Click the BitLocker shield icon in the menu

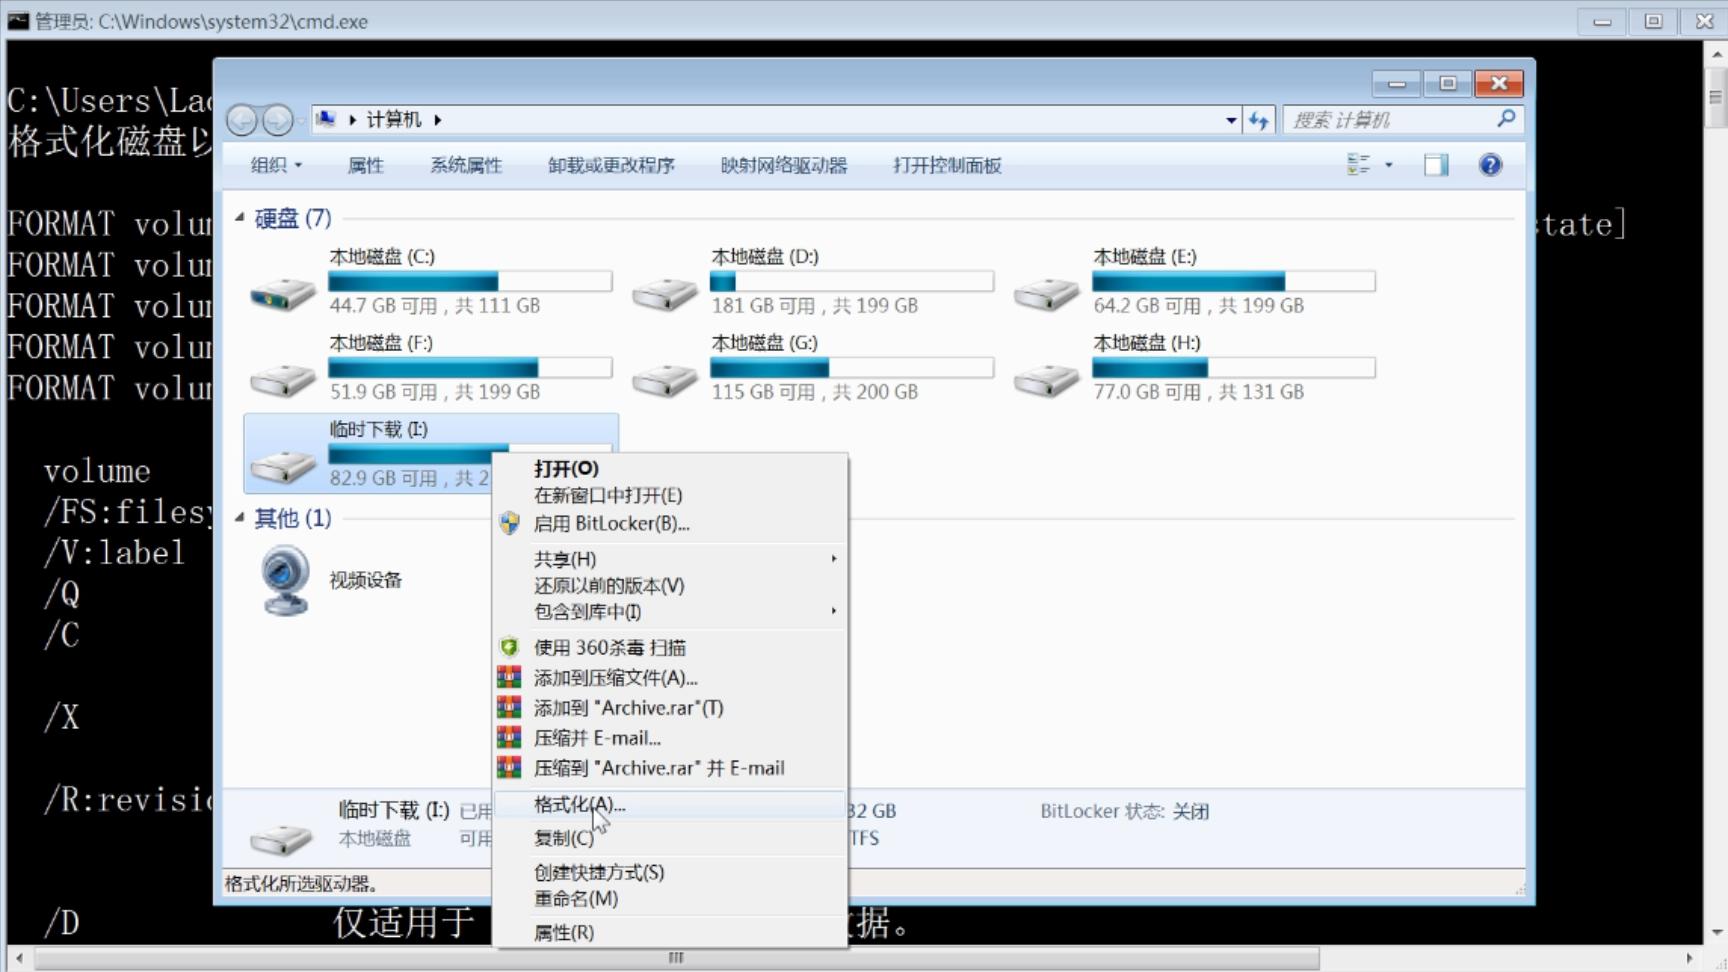point(509,523)
